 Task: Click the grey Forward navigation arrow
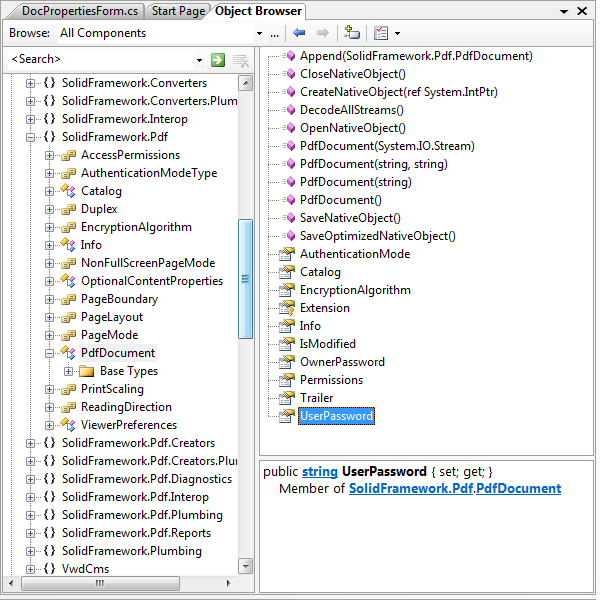(x=323, y=33)
